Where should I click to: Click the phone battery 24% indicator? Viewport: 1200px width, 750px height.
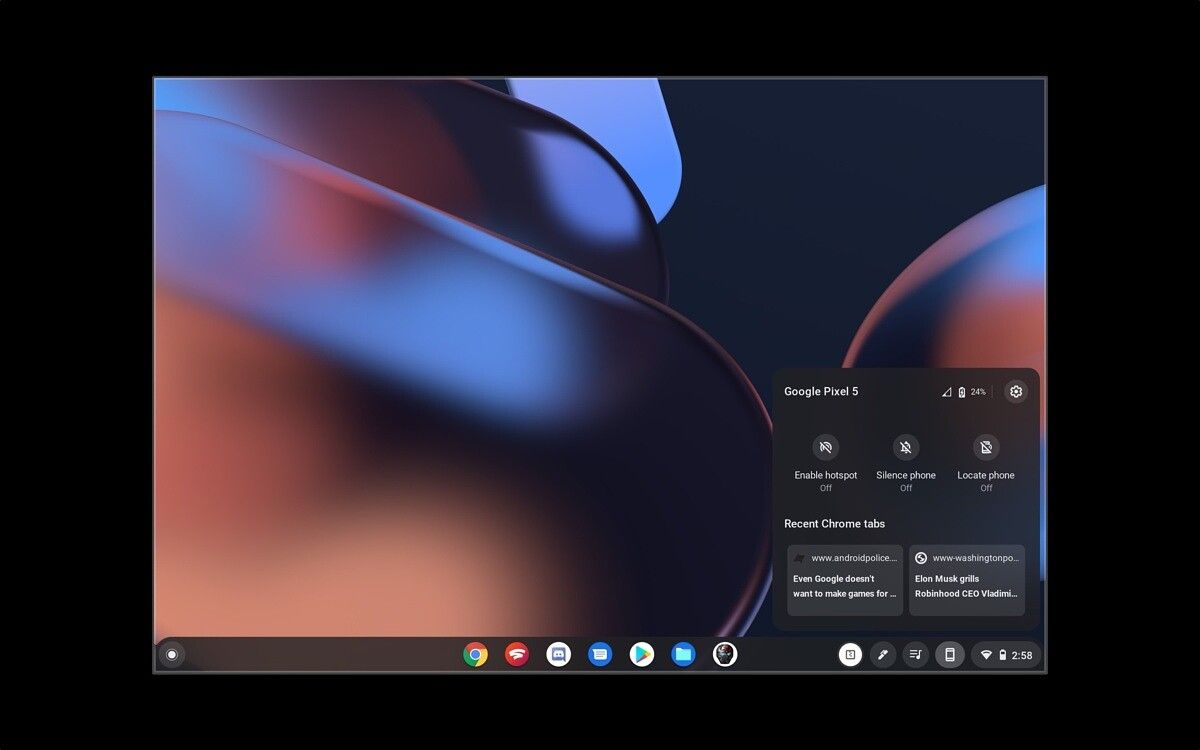click(x=972, y=392)
